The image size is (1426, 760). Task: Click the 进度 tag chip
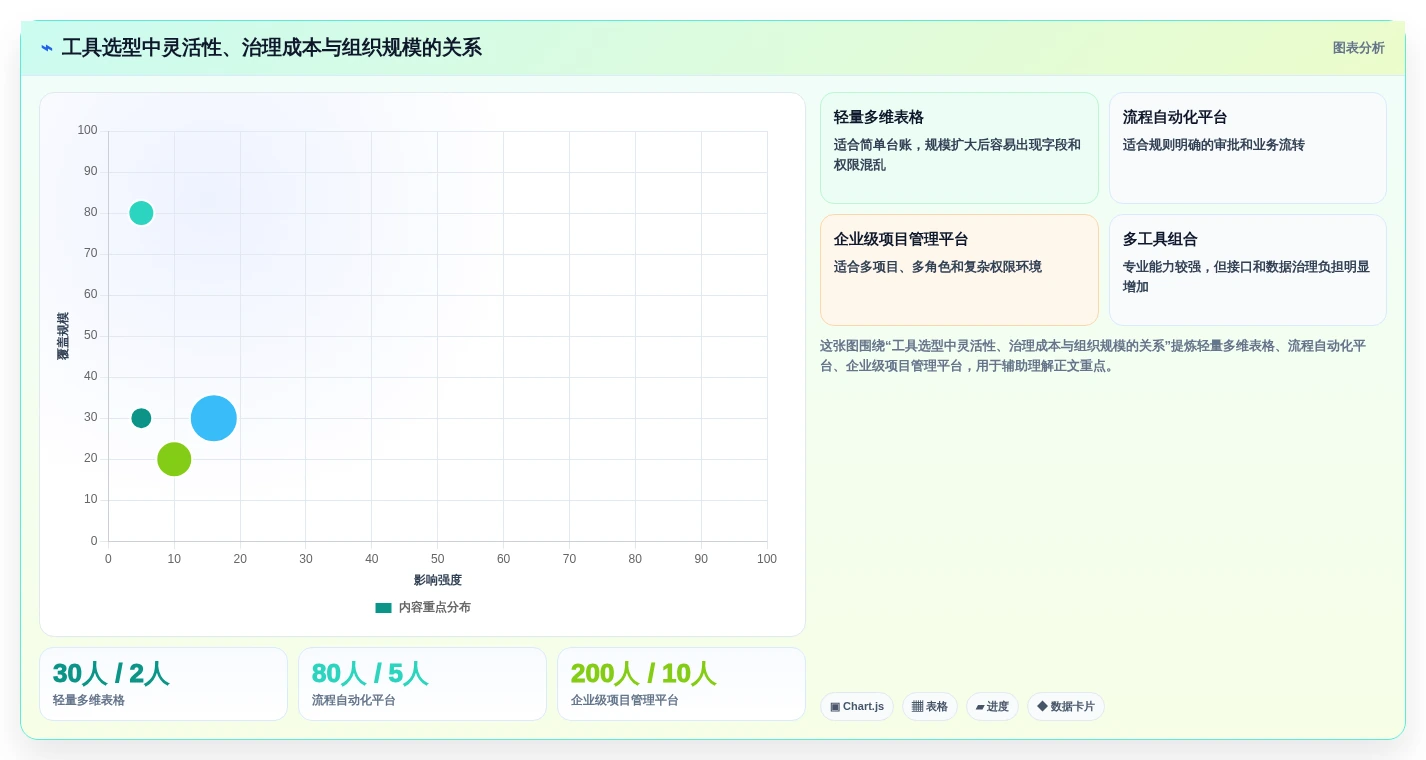(992, 707)
